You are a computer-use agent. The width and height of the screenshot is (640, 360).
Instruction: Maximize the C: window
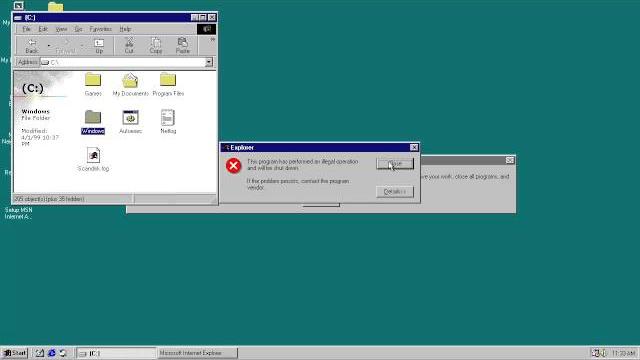(x=203, y=18)
